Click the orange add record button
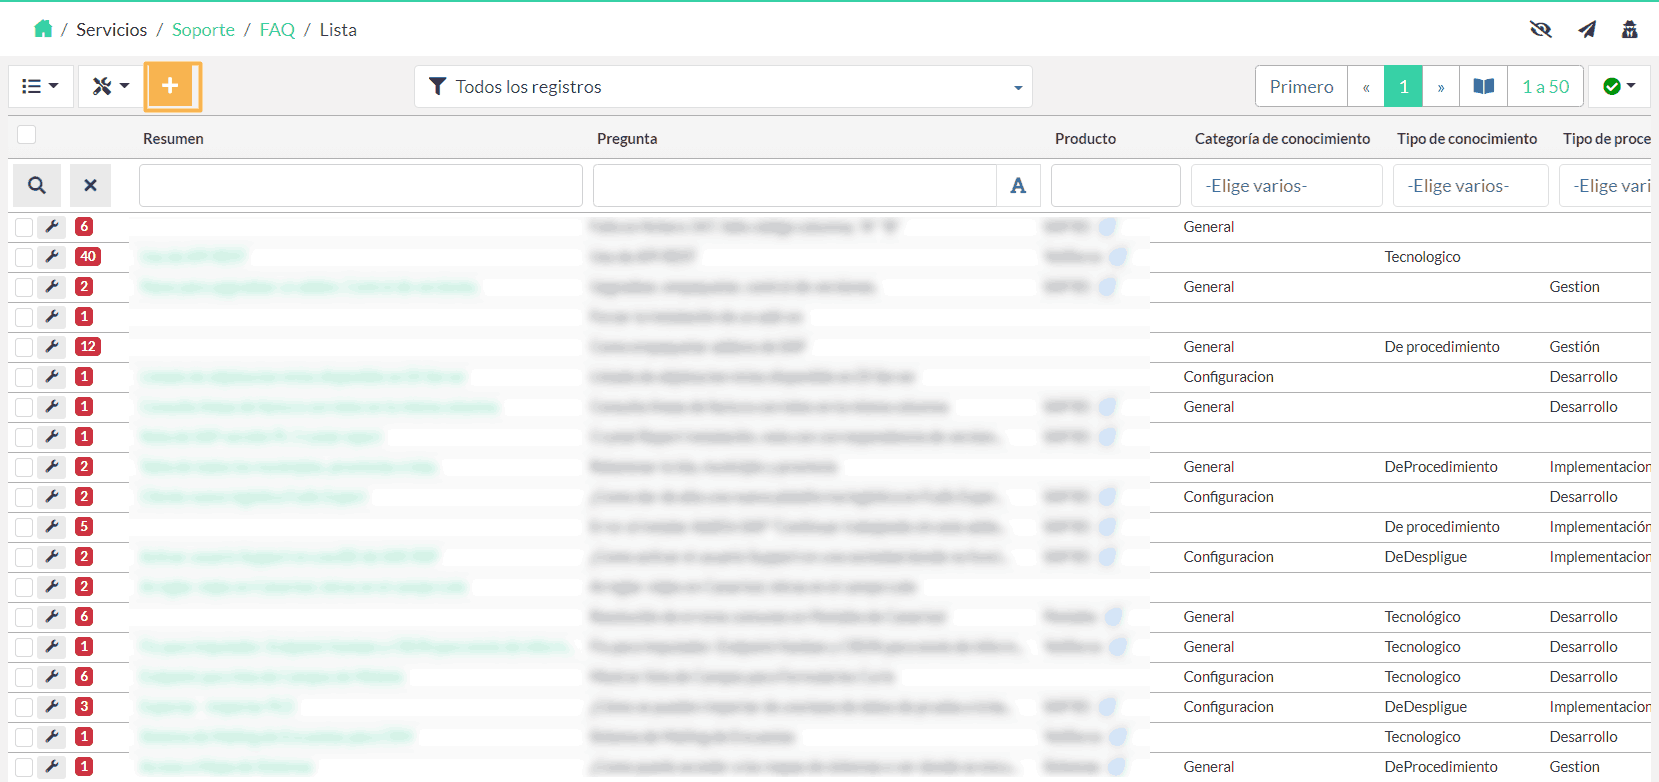The height and width of the screenshot is (782, 1659). coord(172,86)
